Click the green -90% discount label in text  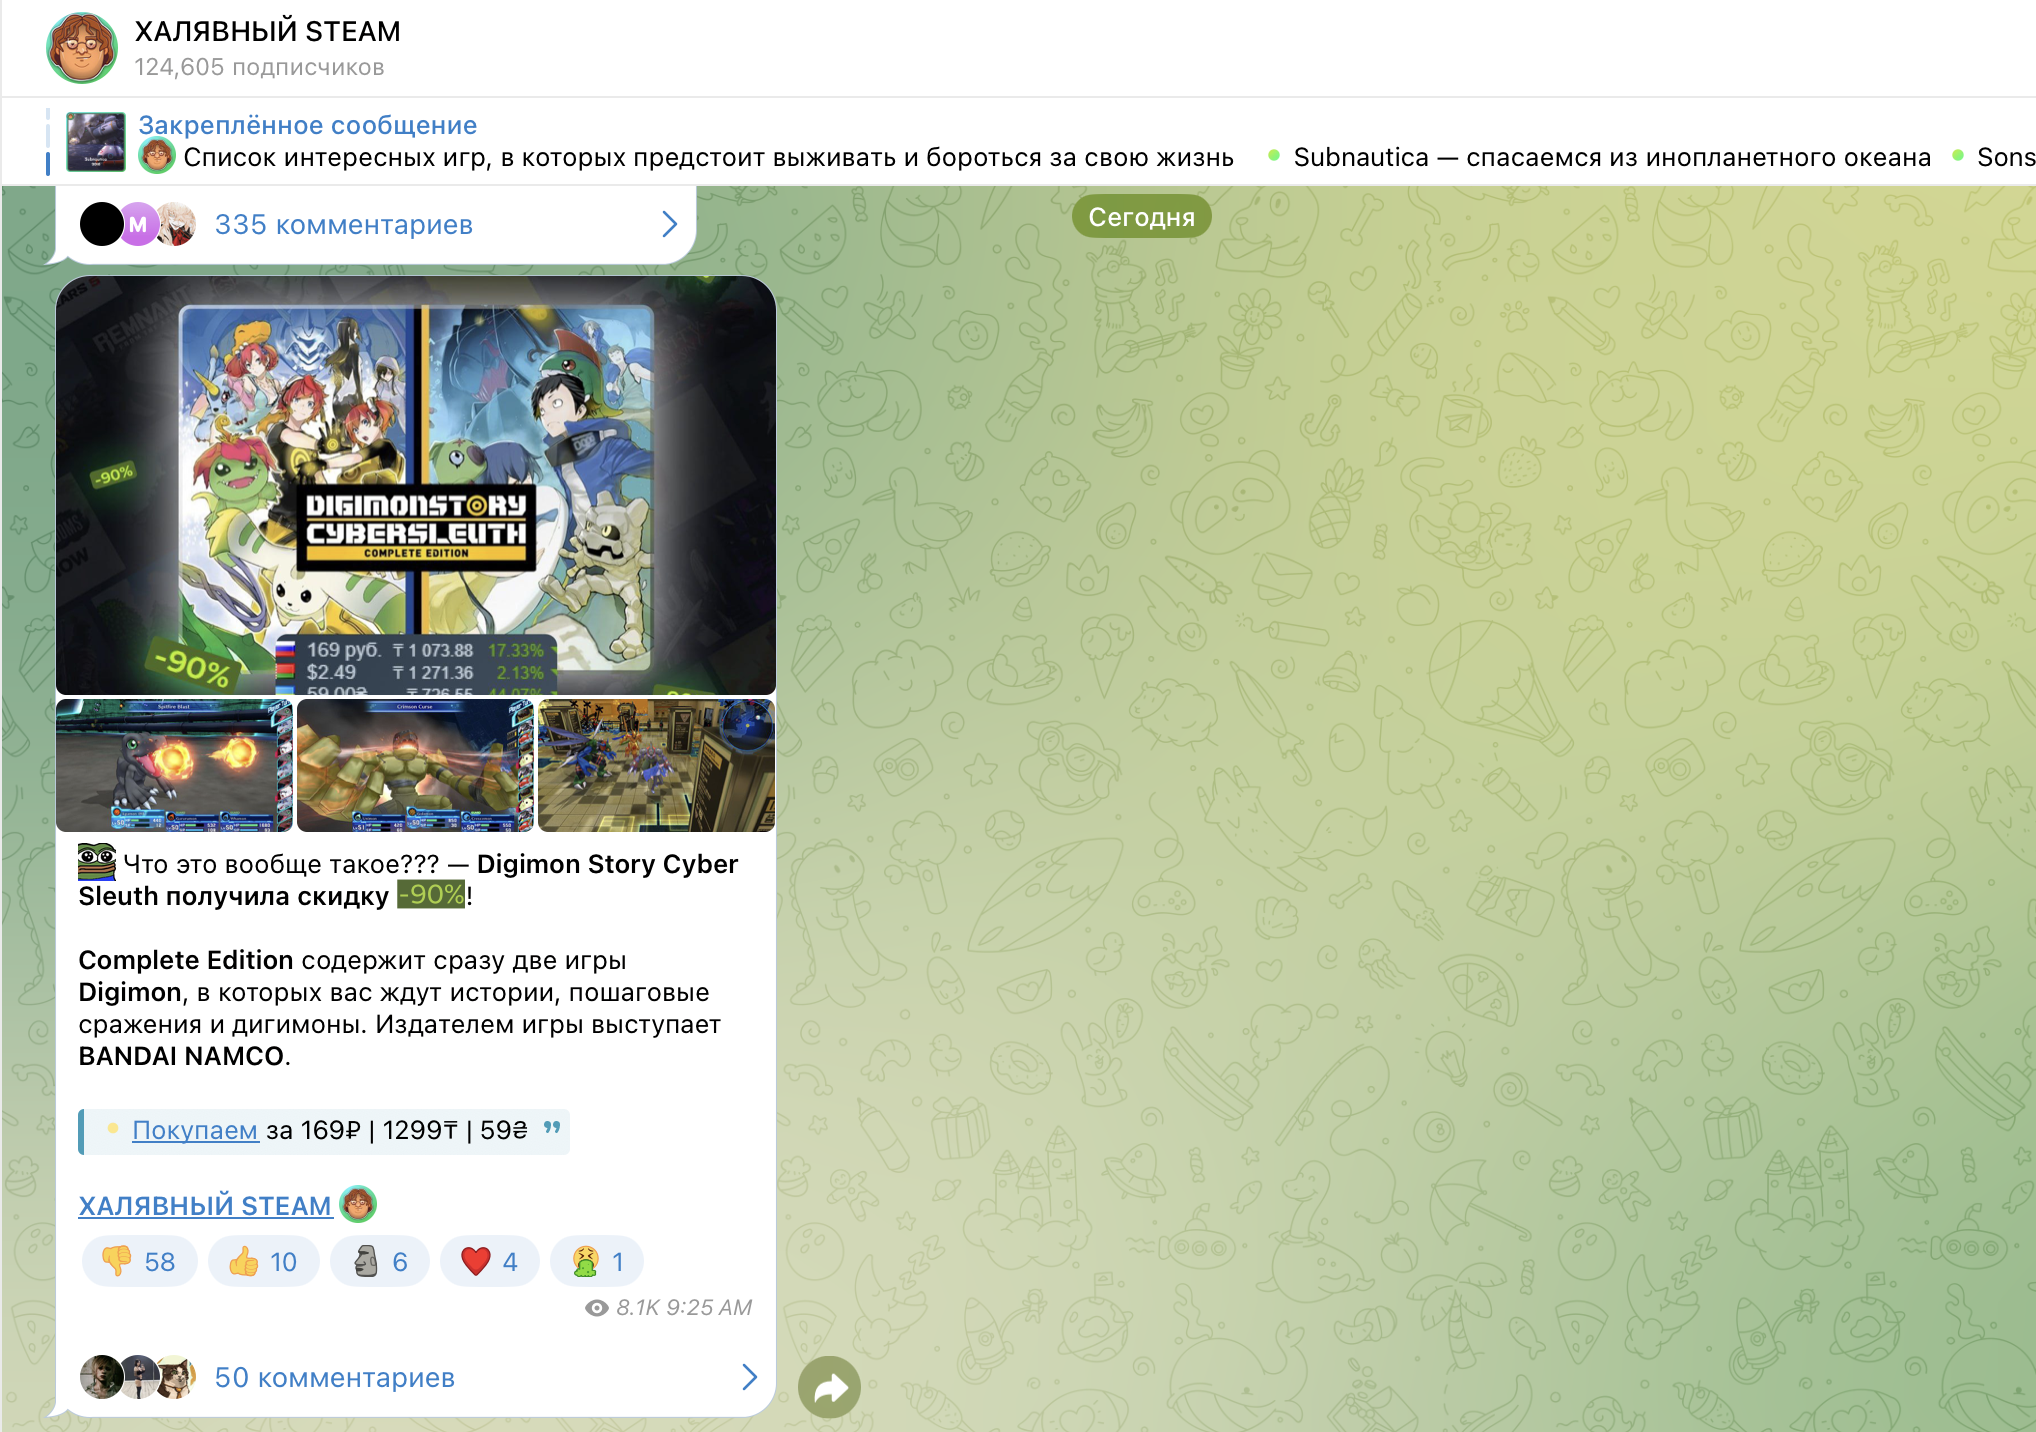click(431, 895)
